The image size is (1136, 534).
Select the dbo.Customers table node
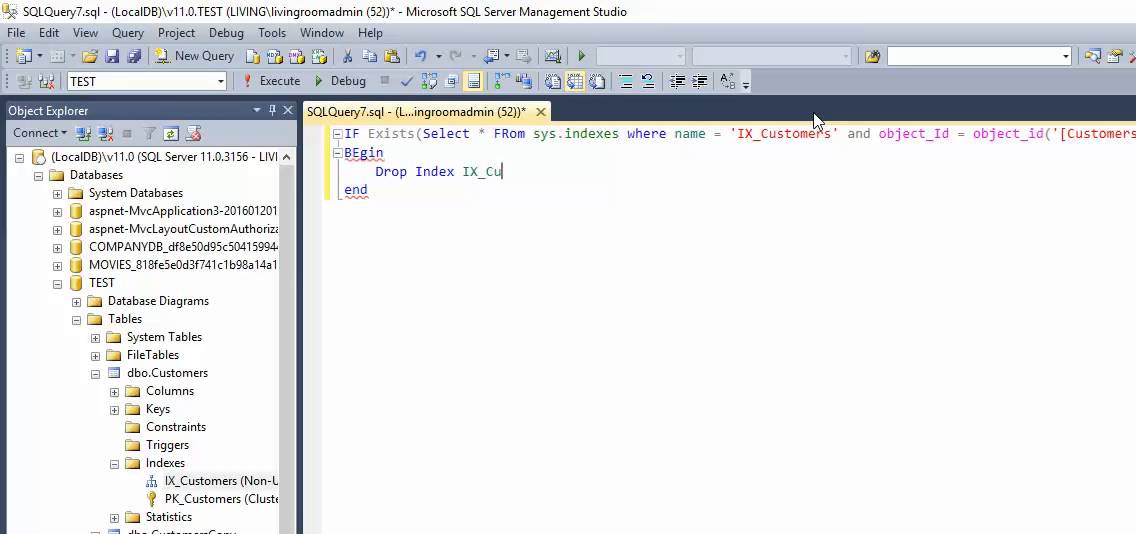point(157,373)
